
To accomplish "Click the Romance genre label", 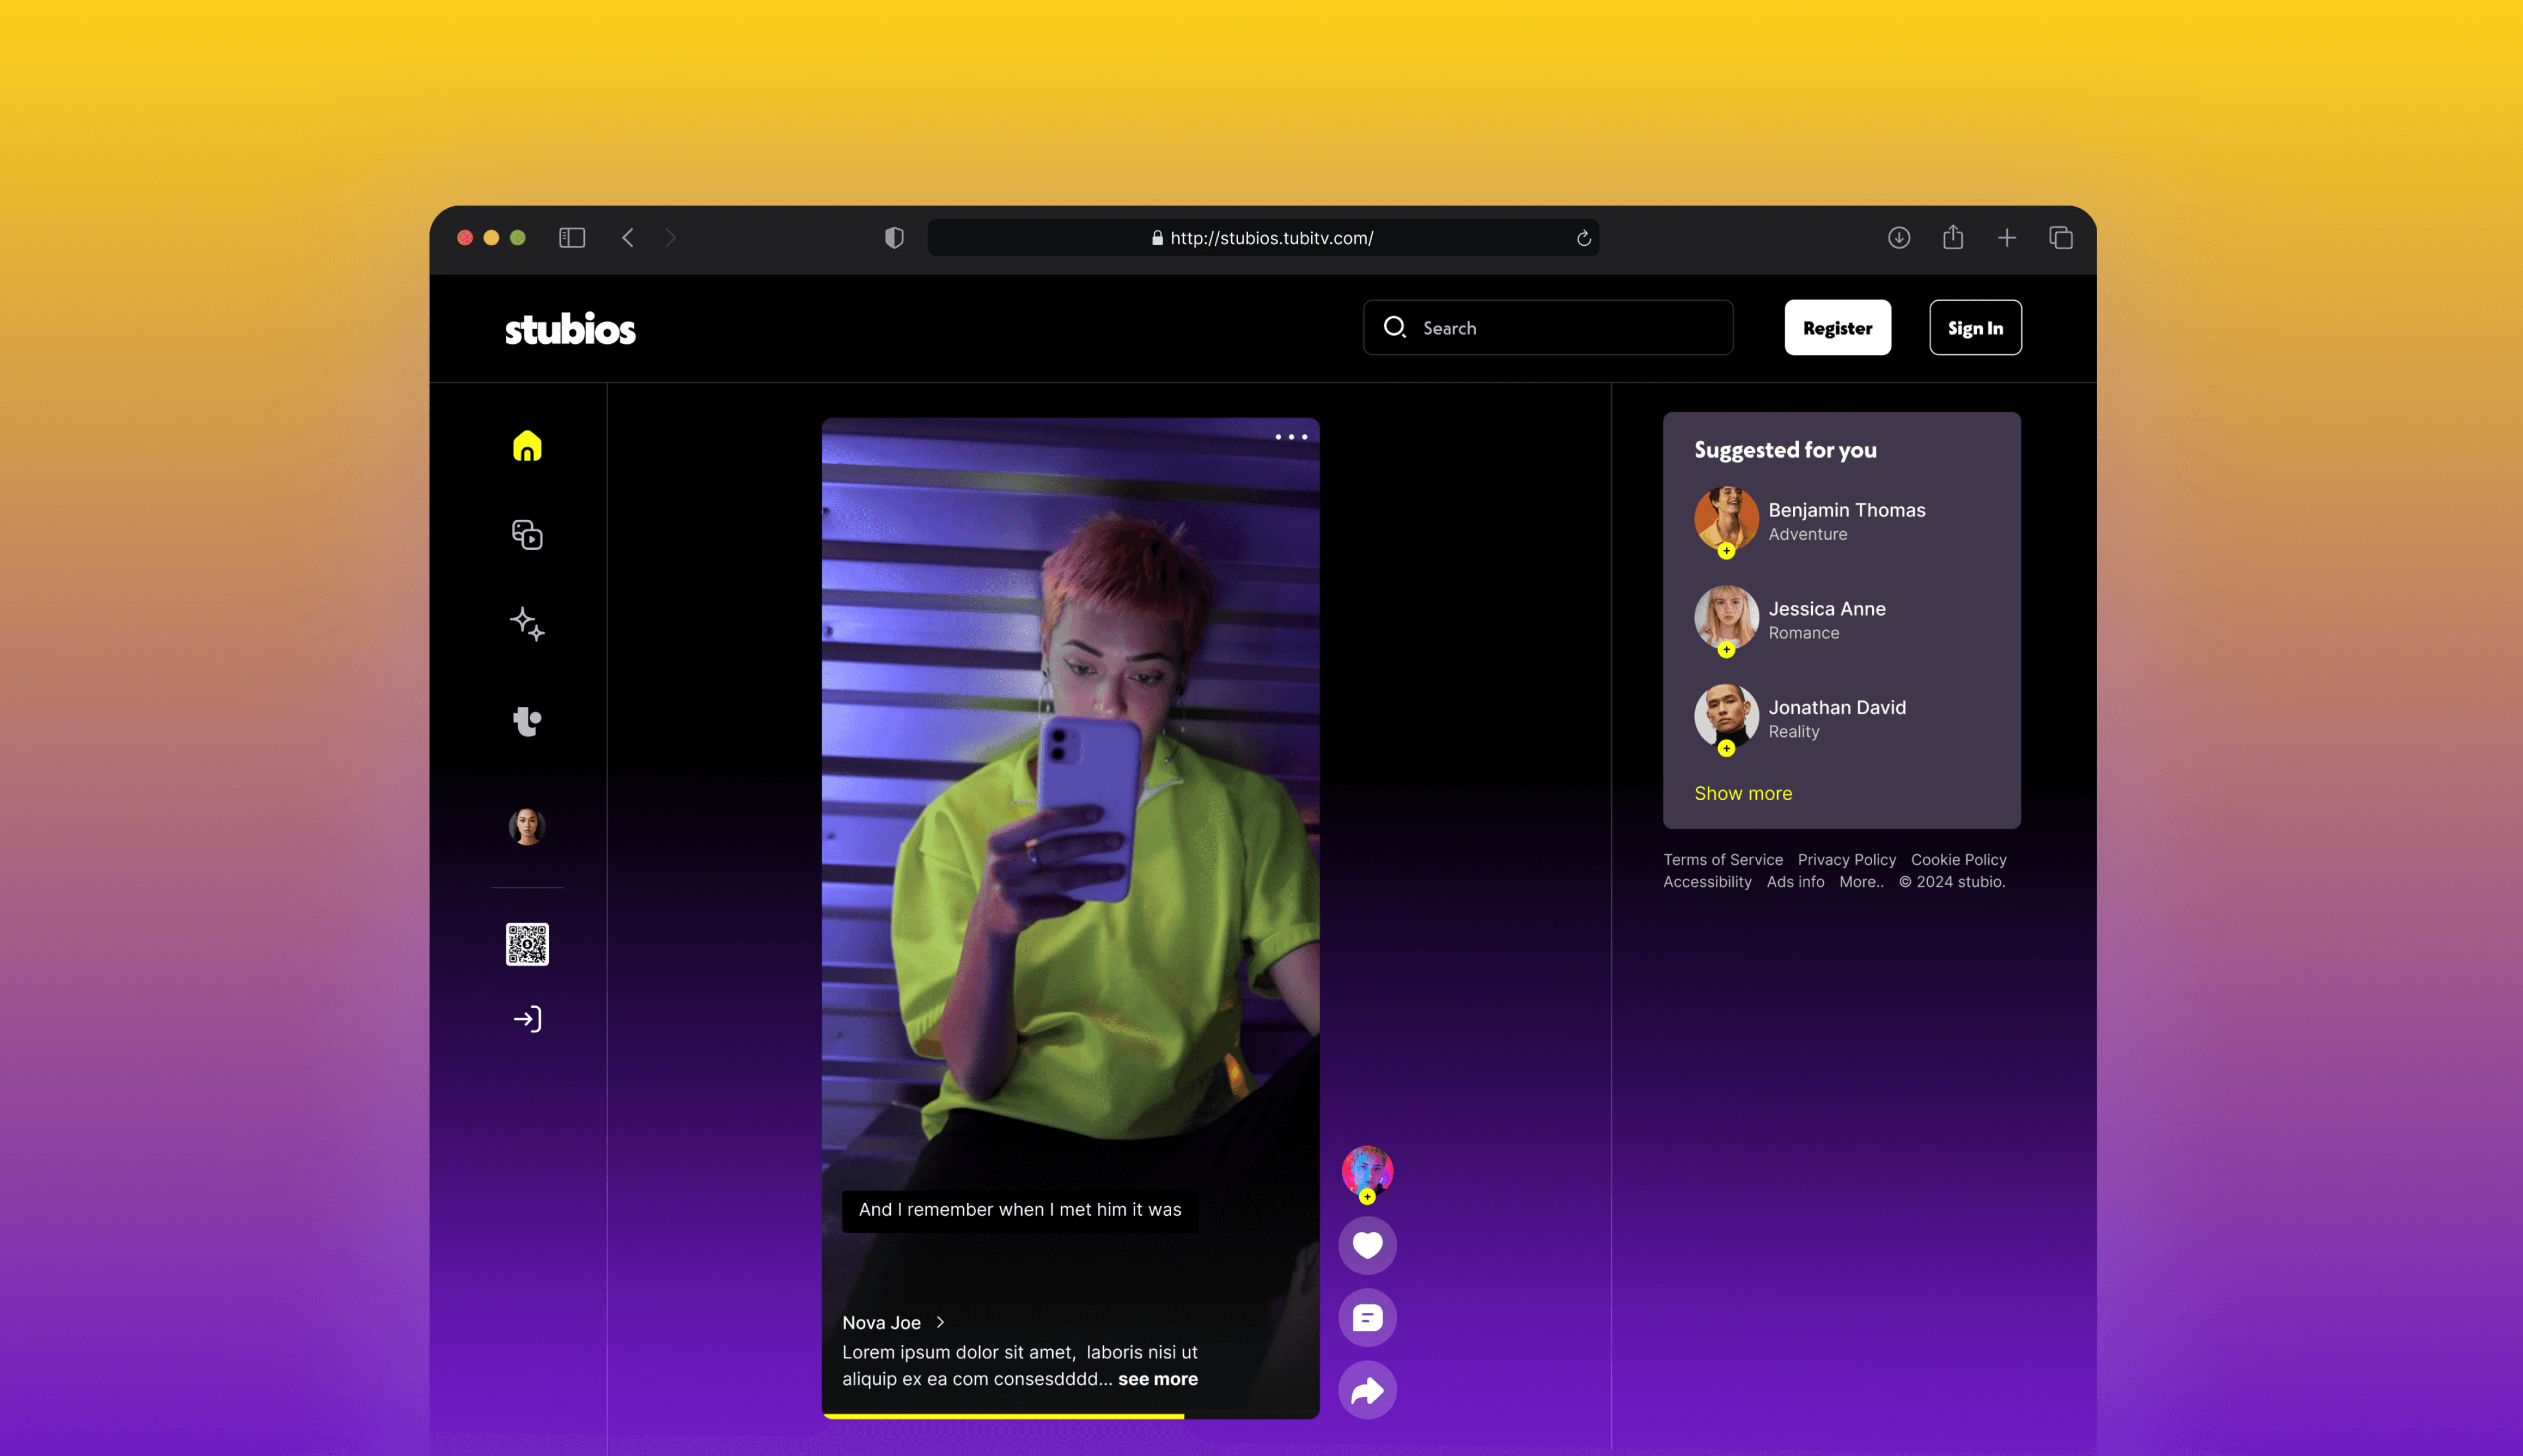I will point(1804,633).
